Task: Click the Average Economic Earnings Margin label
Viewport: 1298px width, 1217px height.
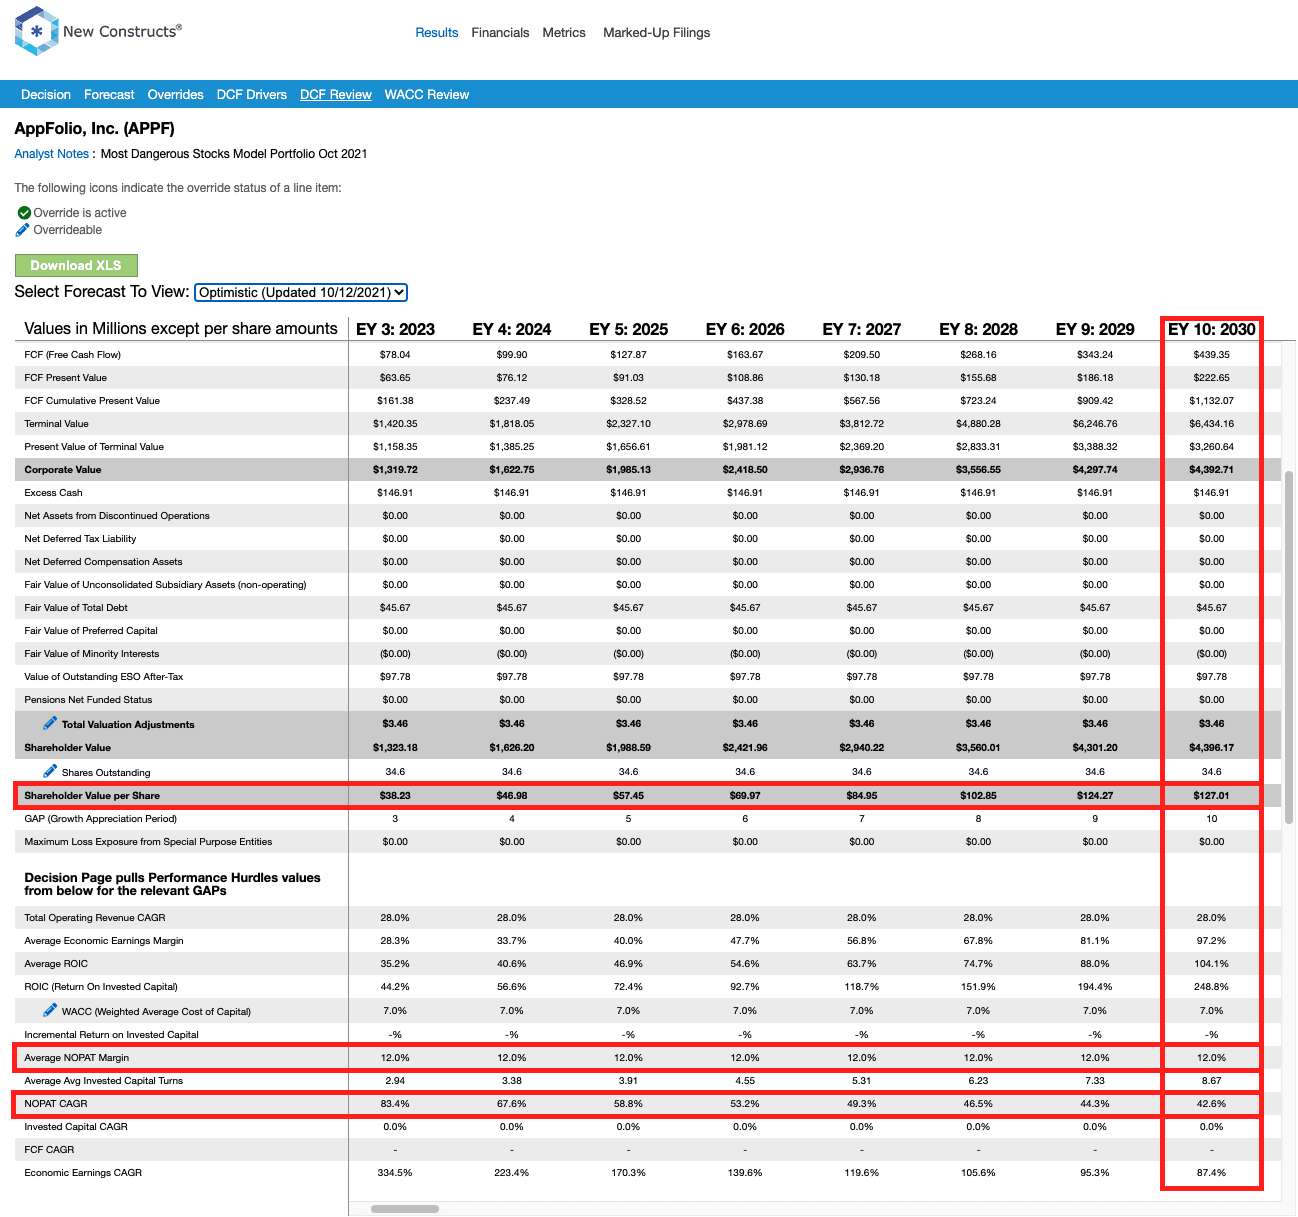Action: (x=104, y=941)
